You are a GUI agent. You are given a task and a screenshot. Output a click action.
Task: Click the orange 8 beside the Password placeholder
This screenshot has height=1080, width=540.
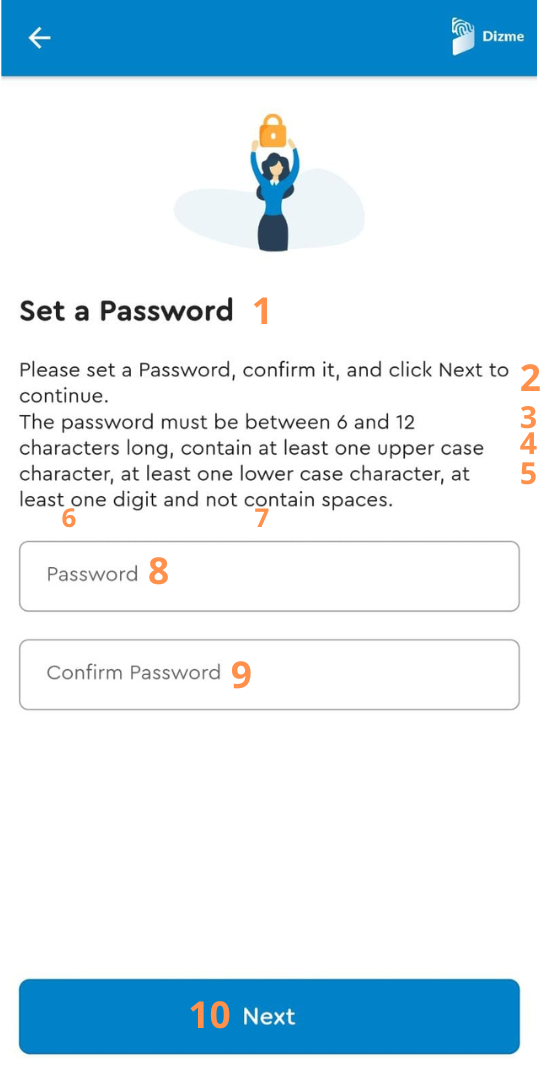(x=158, y=572)
